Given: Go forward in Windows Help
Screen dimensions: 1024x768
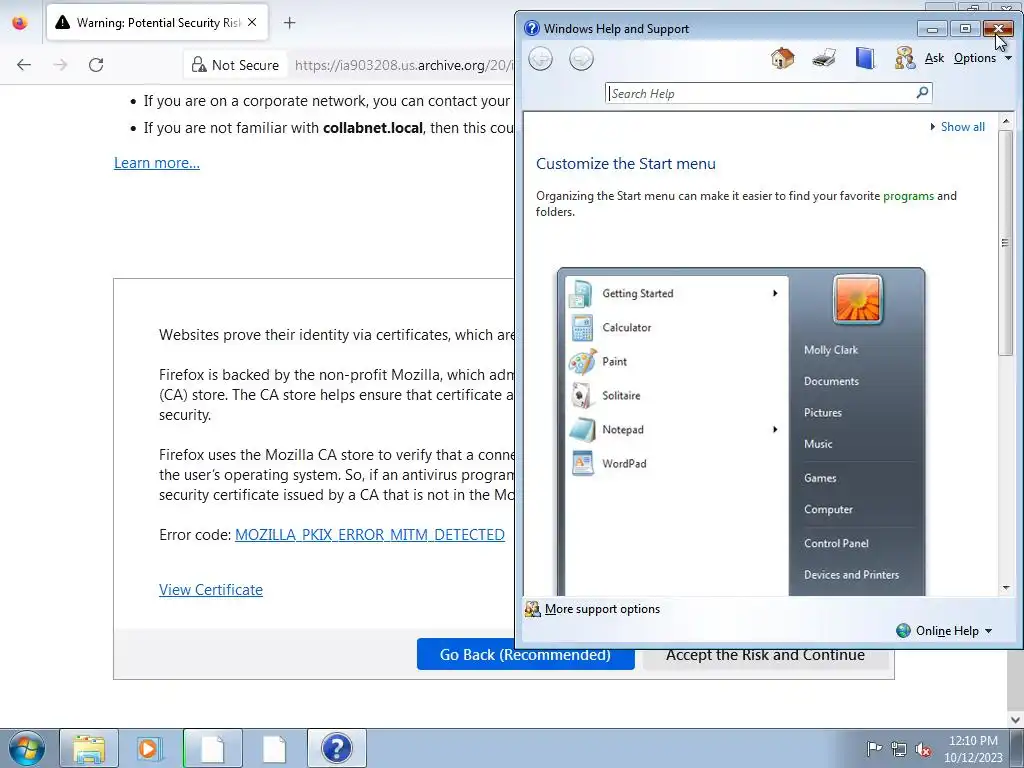Looking at the screenshot, I should coord(581,59).
